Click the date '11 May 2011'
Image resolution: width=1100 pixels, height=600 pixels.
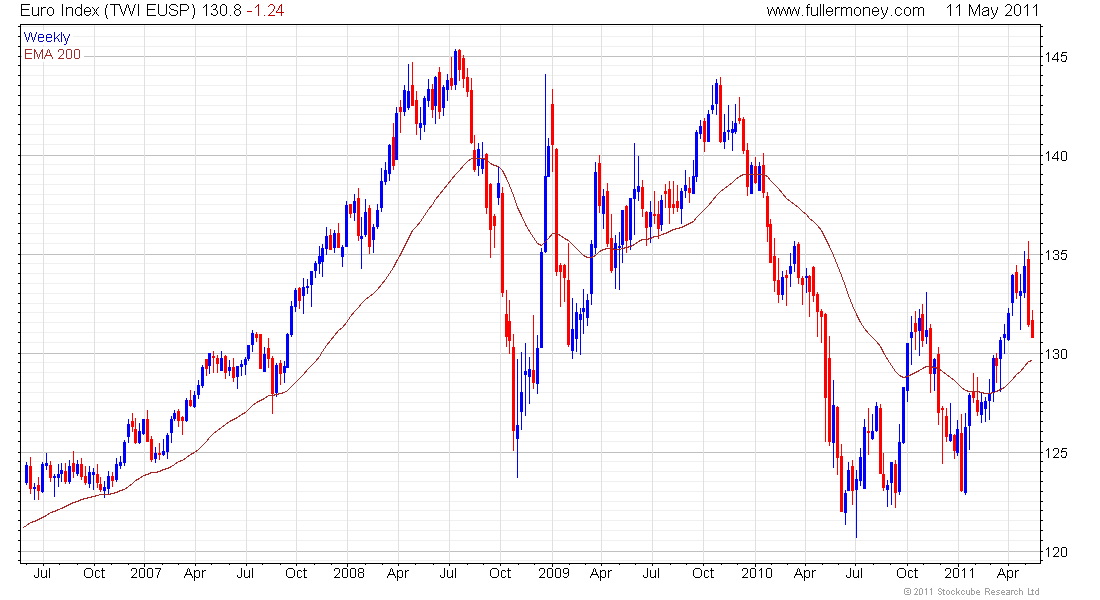point(992,11)
